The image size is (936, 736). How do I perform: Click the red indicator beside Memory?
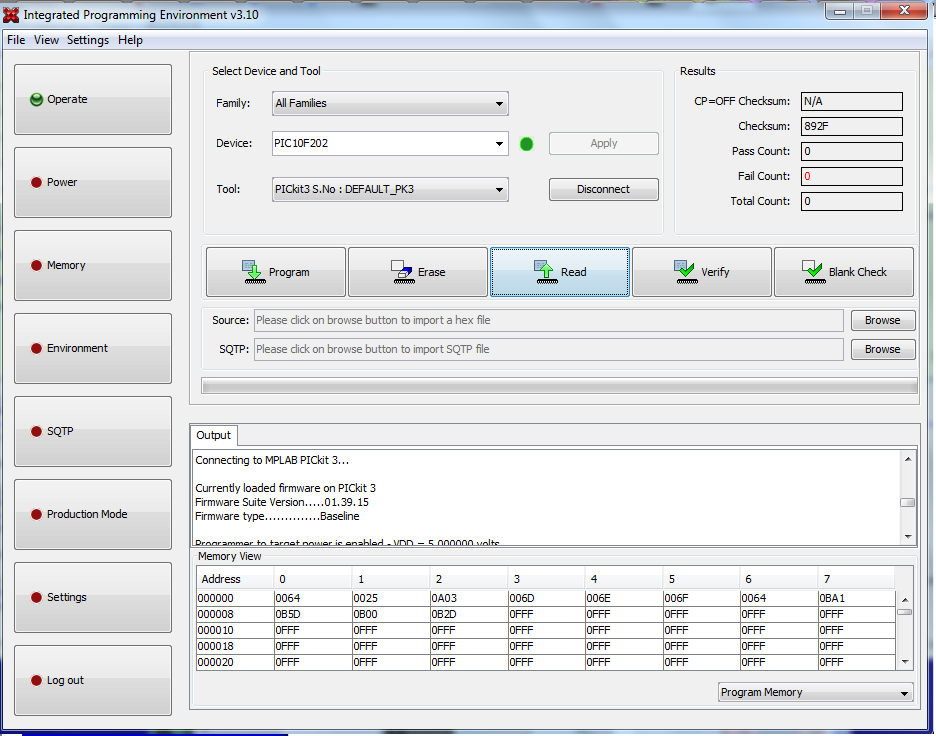pyautogui.click(x=36, y=266)
